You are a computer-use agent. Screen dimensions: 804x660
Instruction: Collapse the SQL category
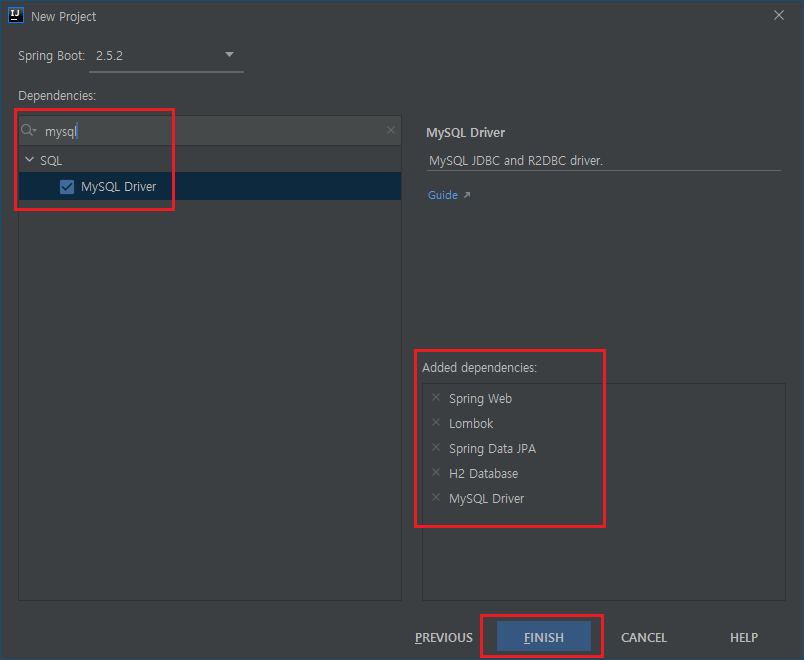click(x=29, y=160)
